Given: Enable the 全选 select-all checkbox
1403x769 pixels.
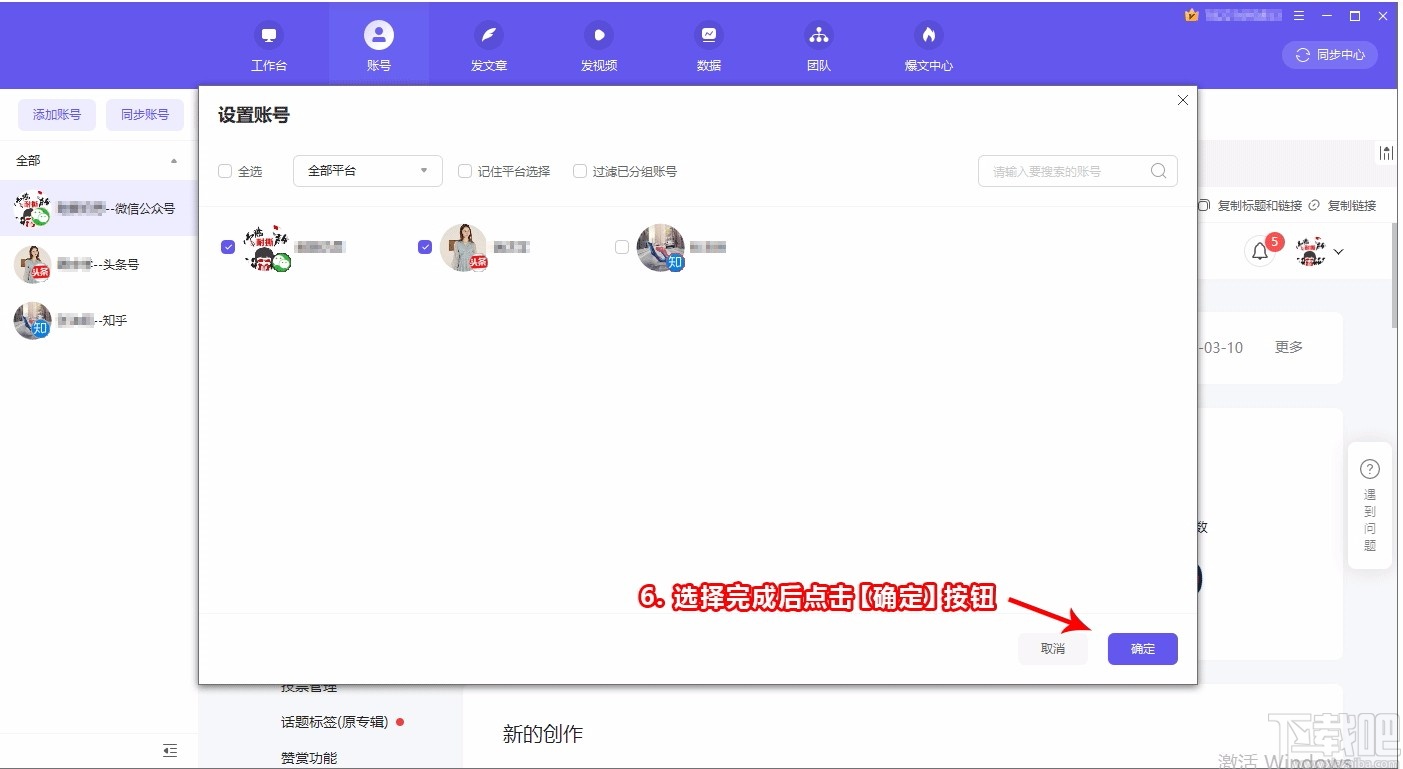Looking at the screenshot, I should tap(225, 171).
